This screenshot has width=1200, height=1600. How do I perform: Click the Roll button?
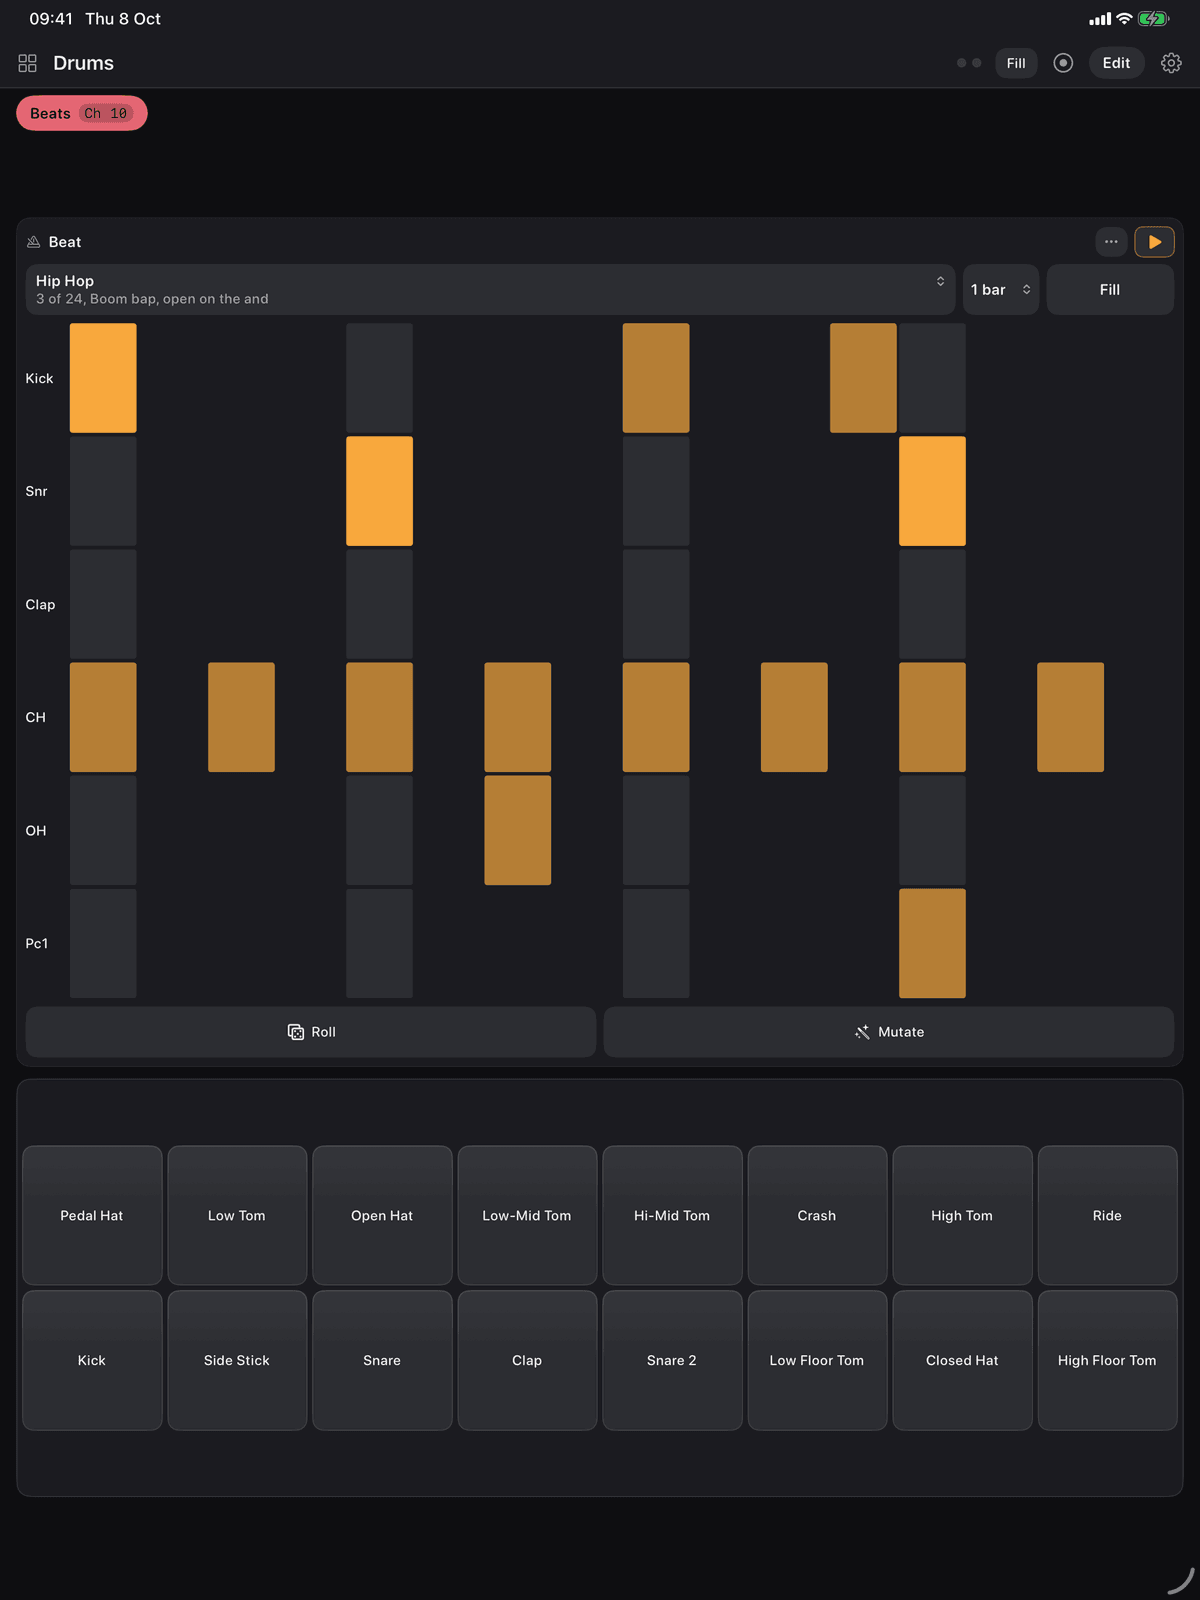pyautogui.click(x=311, y=1032)
